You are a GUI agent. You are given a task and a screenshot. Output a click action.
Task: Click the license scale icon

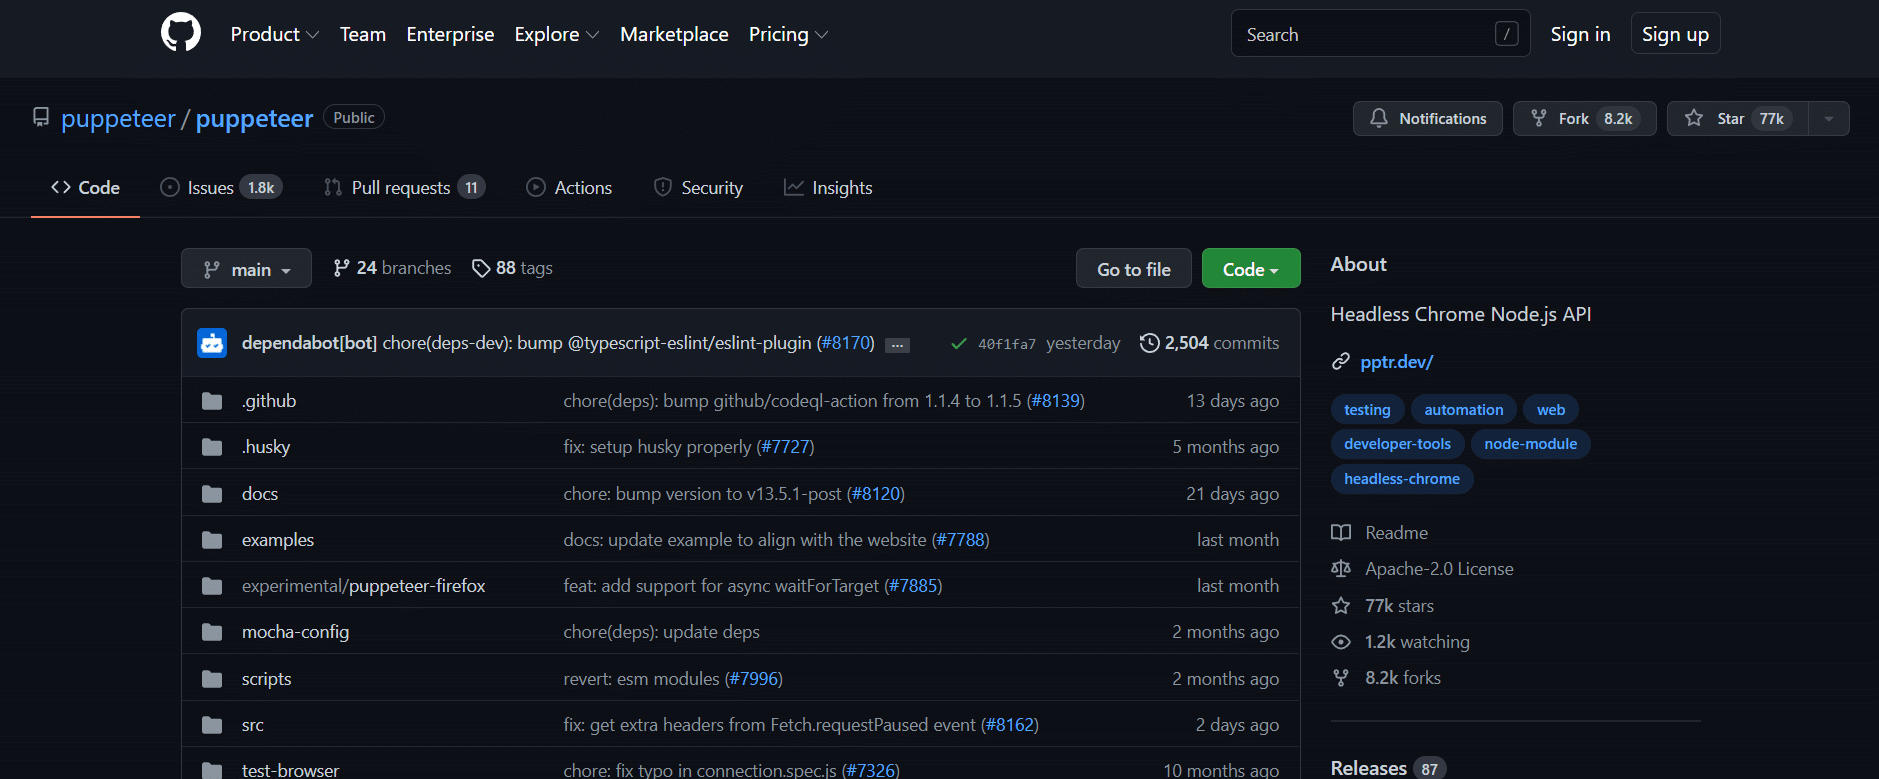click(x=1341, y=569)
